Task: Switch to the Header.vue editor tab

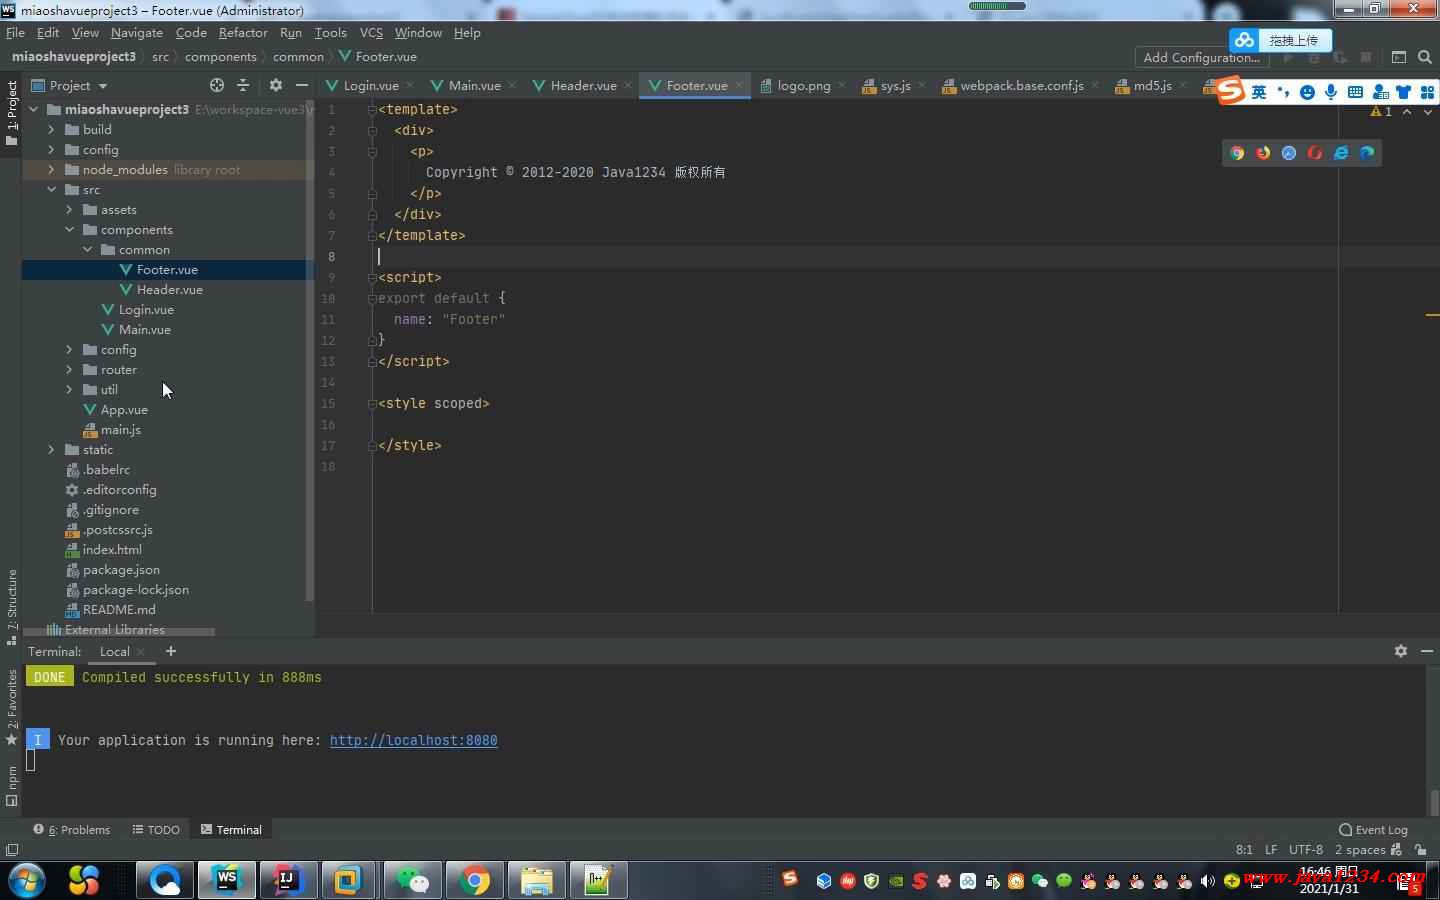Action: coord(583,86)
